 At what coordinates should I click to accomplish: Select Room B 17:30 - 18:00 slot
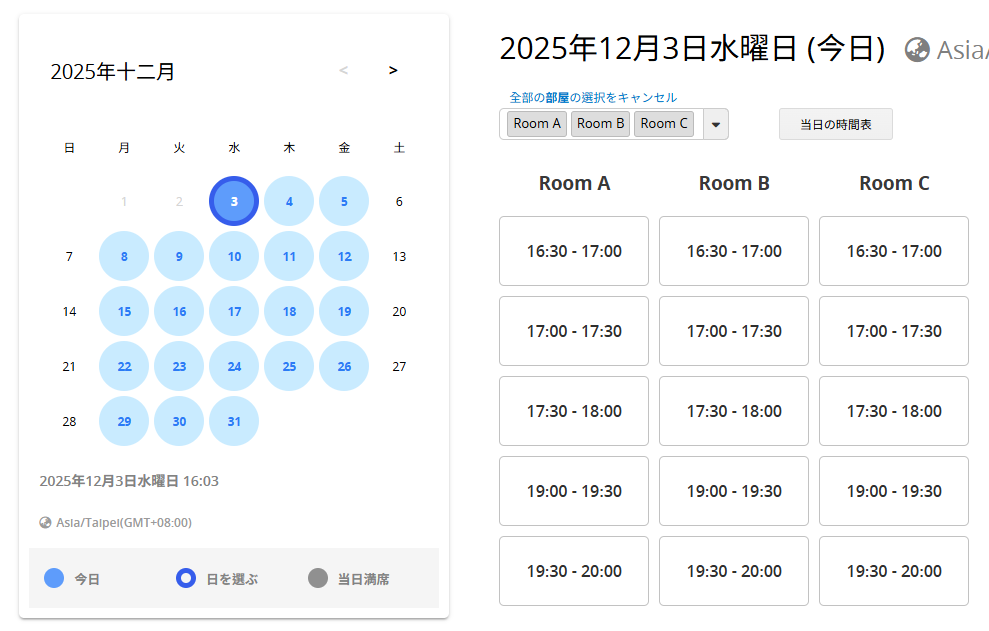[734, 411]
